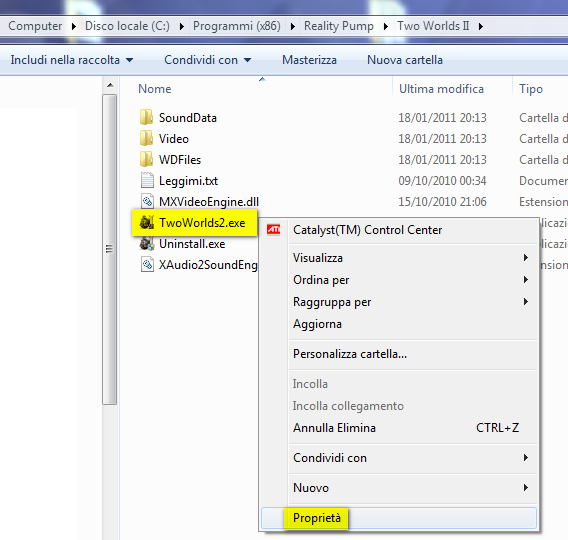Expand arrow after Computer breadcrumb
This screenshot has height=540, width=568.
[74, 26]
